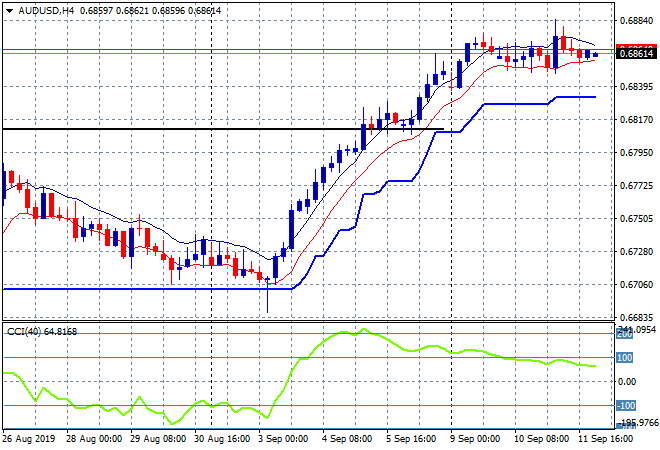The image size is (660, 450).
Task: Click the 0.68170 price axis label
Action: pos(636,120)
